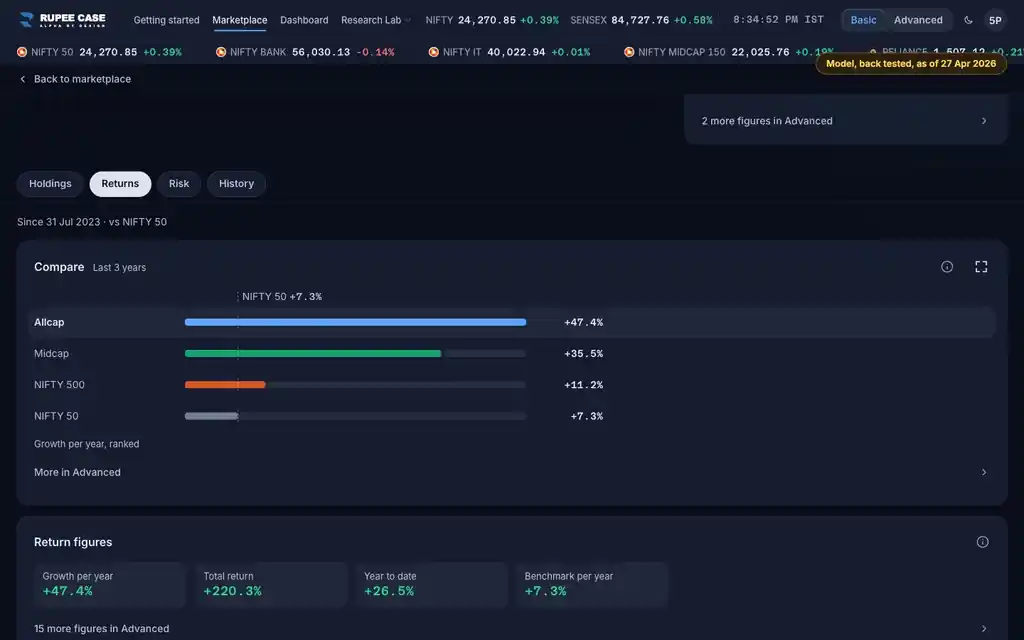
Task: Click the 'Growth per year' figure card
Action: tap(110, 584)
